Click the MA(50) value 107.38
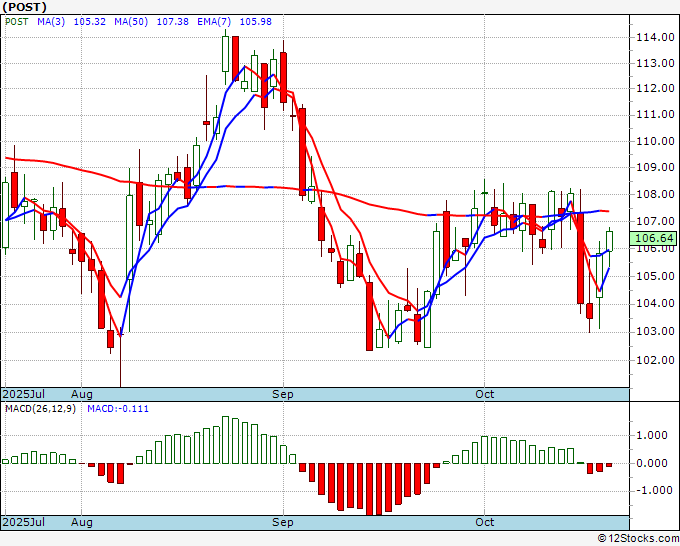Screen dimensions: 680x546 click(x=173, y=22)
